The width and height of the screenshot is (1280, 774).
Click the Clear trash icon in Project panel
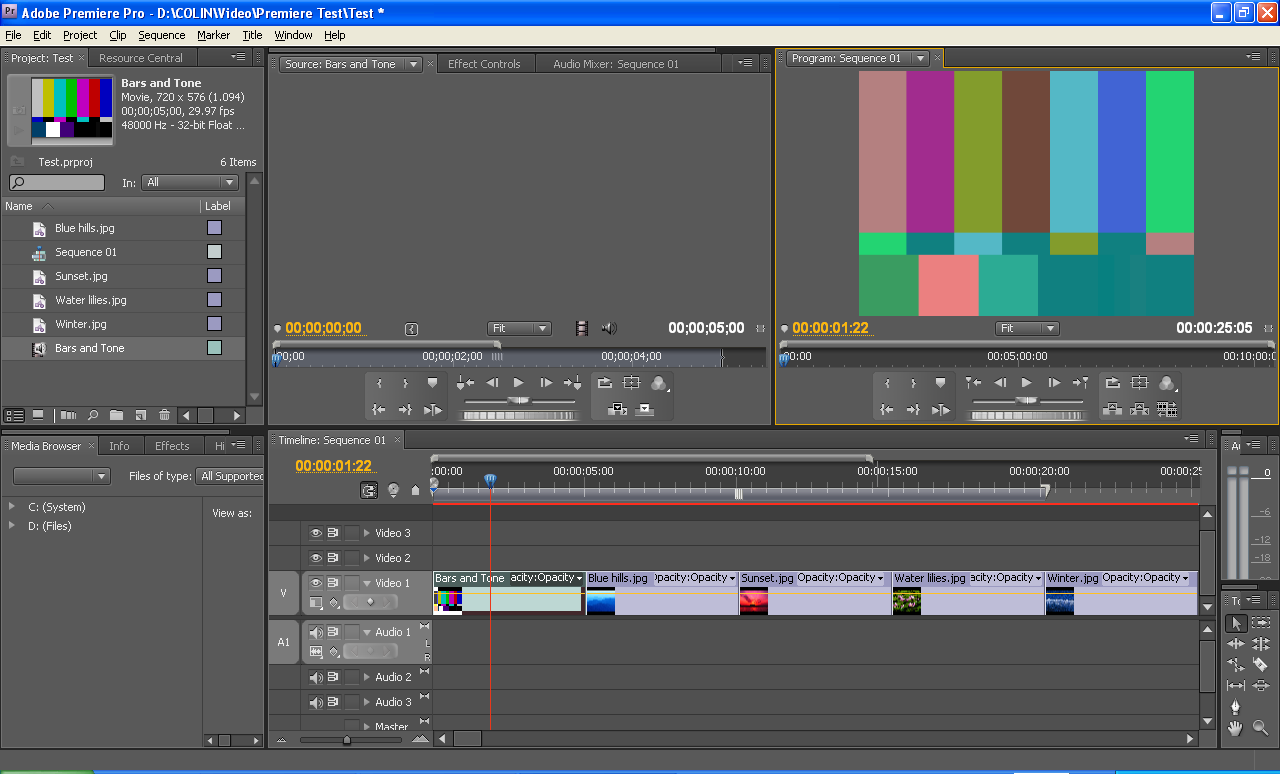coord(164,415)
